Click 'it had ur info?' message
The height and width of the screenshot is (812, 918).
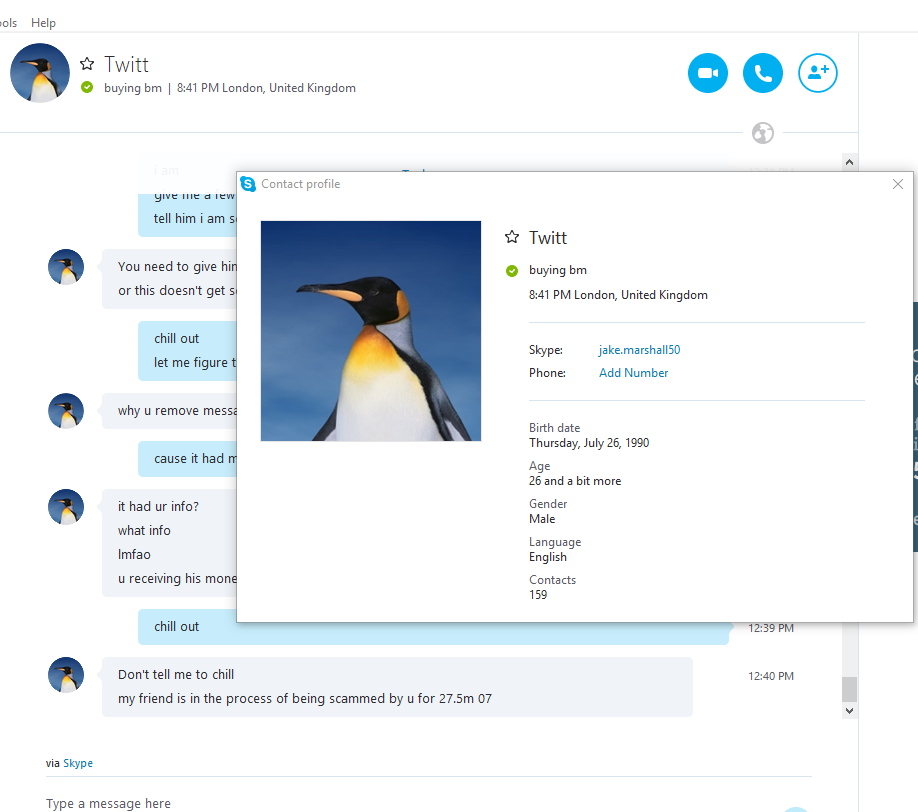(x=158, y=506)
